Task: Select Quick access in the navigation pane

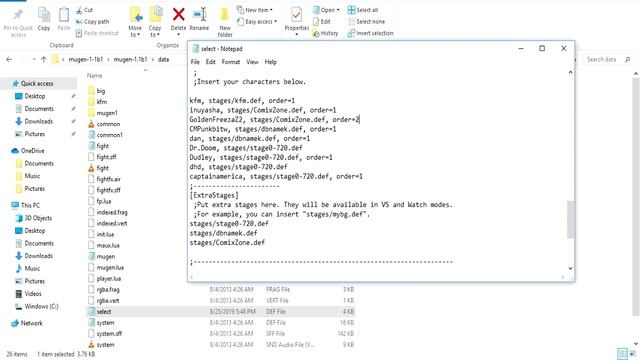Action: tap(37, 83)
